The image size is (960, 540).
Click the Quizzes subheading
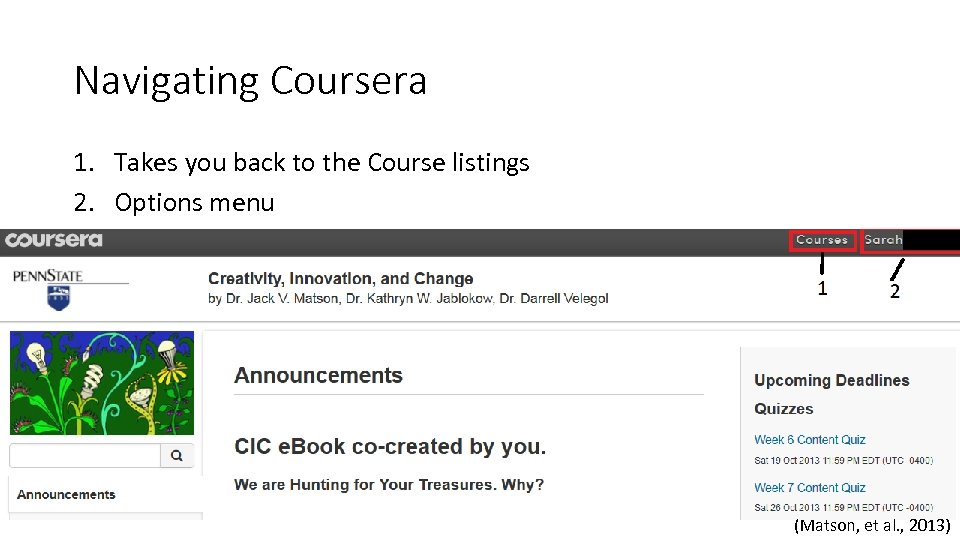[x=783, y=409]
